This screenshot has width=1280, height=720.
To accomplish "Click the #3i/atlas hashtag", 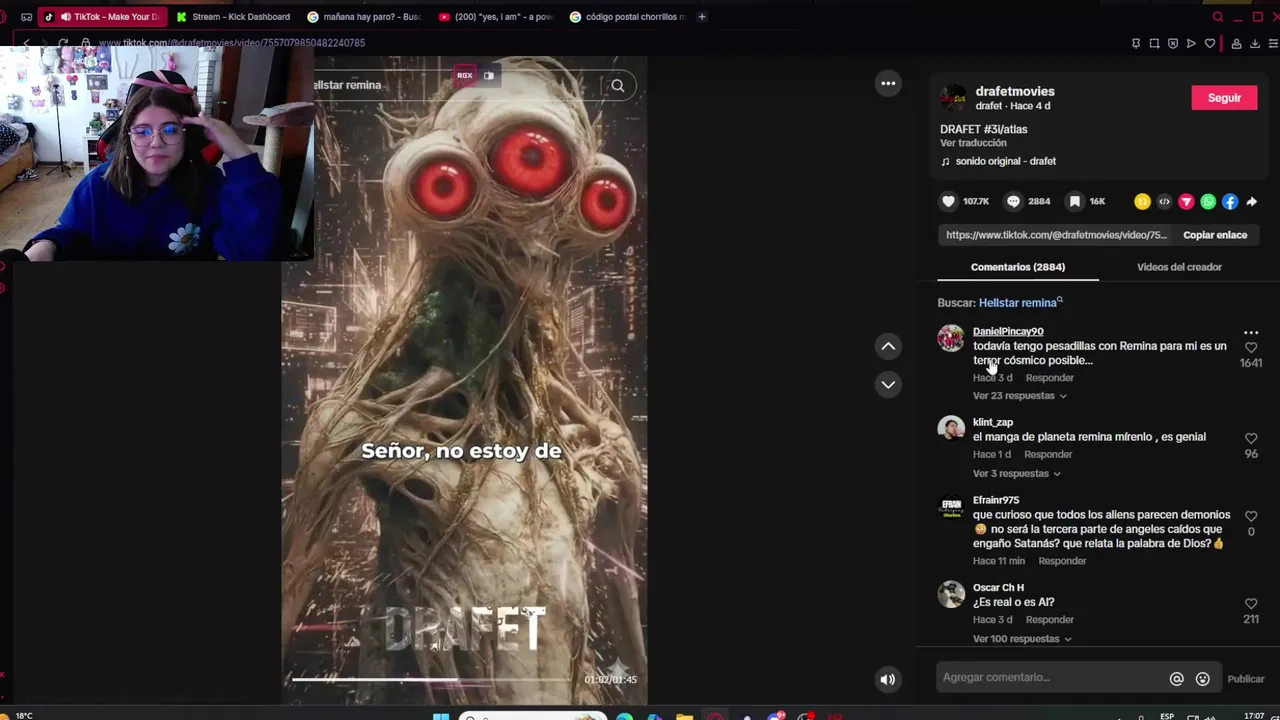I will [1005, 129].
